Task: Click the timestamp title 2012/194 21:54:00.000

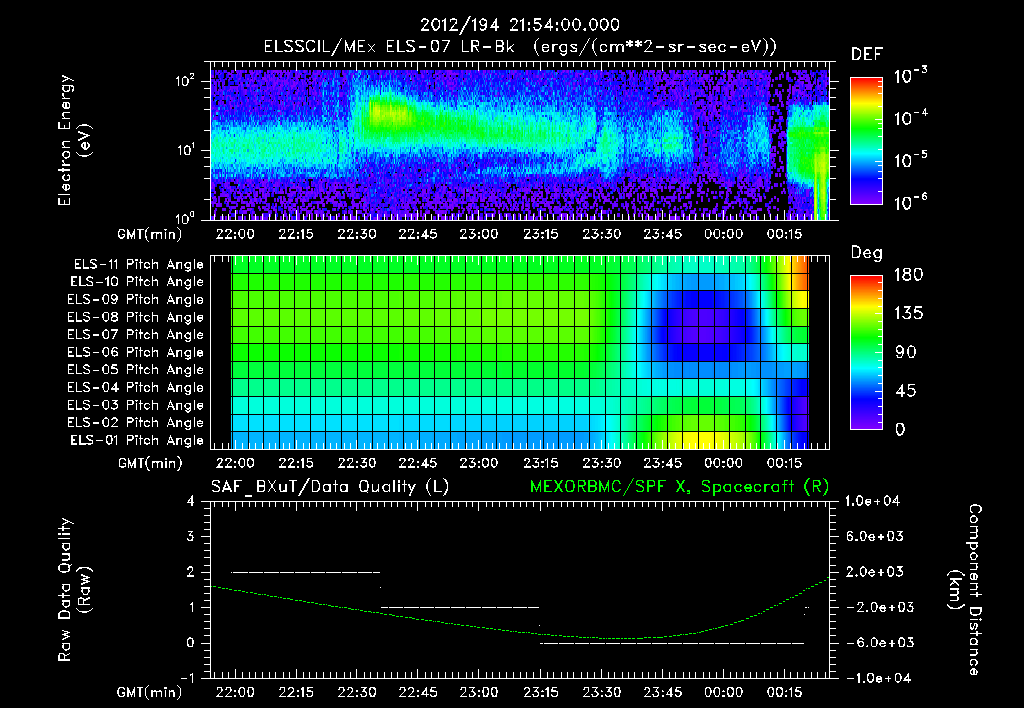Action: [x=519, y=25]
